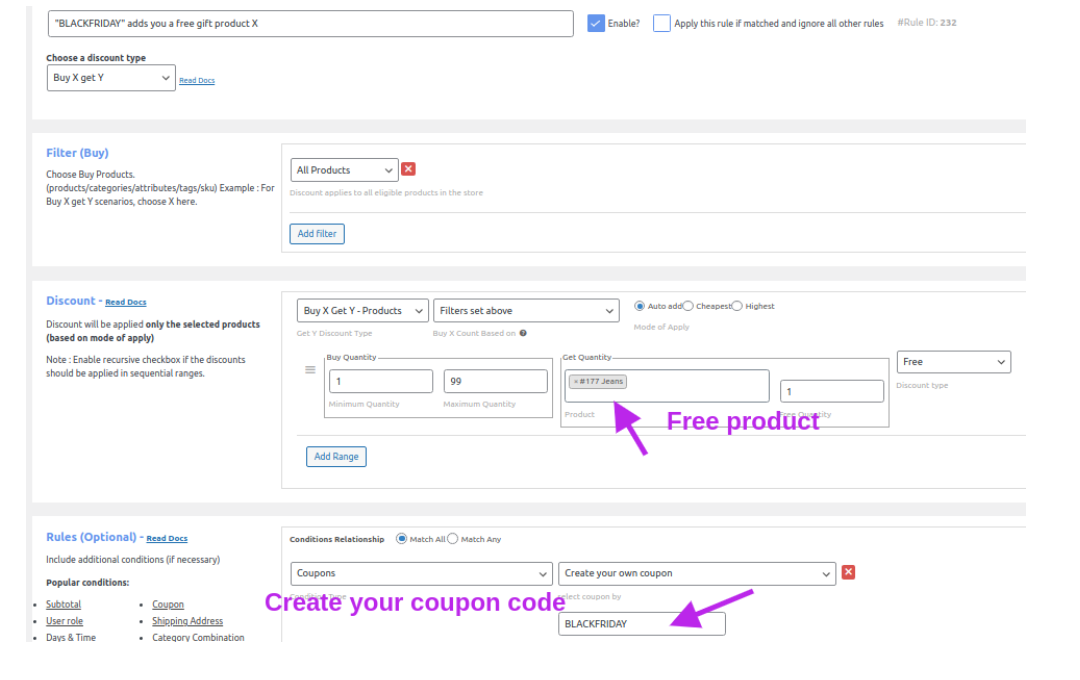This screenshot has width=1080, height=680.
Task: Remove the All Products filter
Action: click(x=408, y=170)
